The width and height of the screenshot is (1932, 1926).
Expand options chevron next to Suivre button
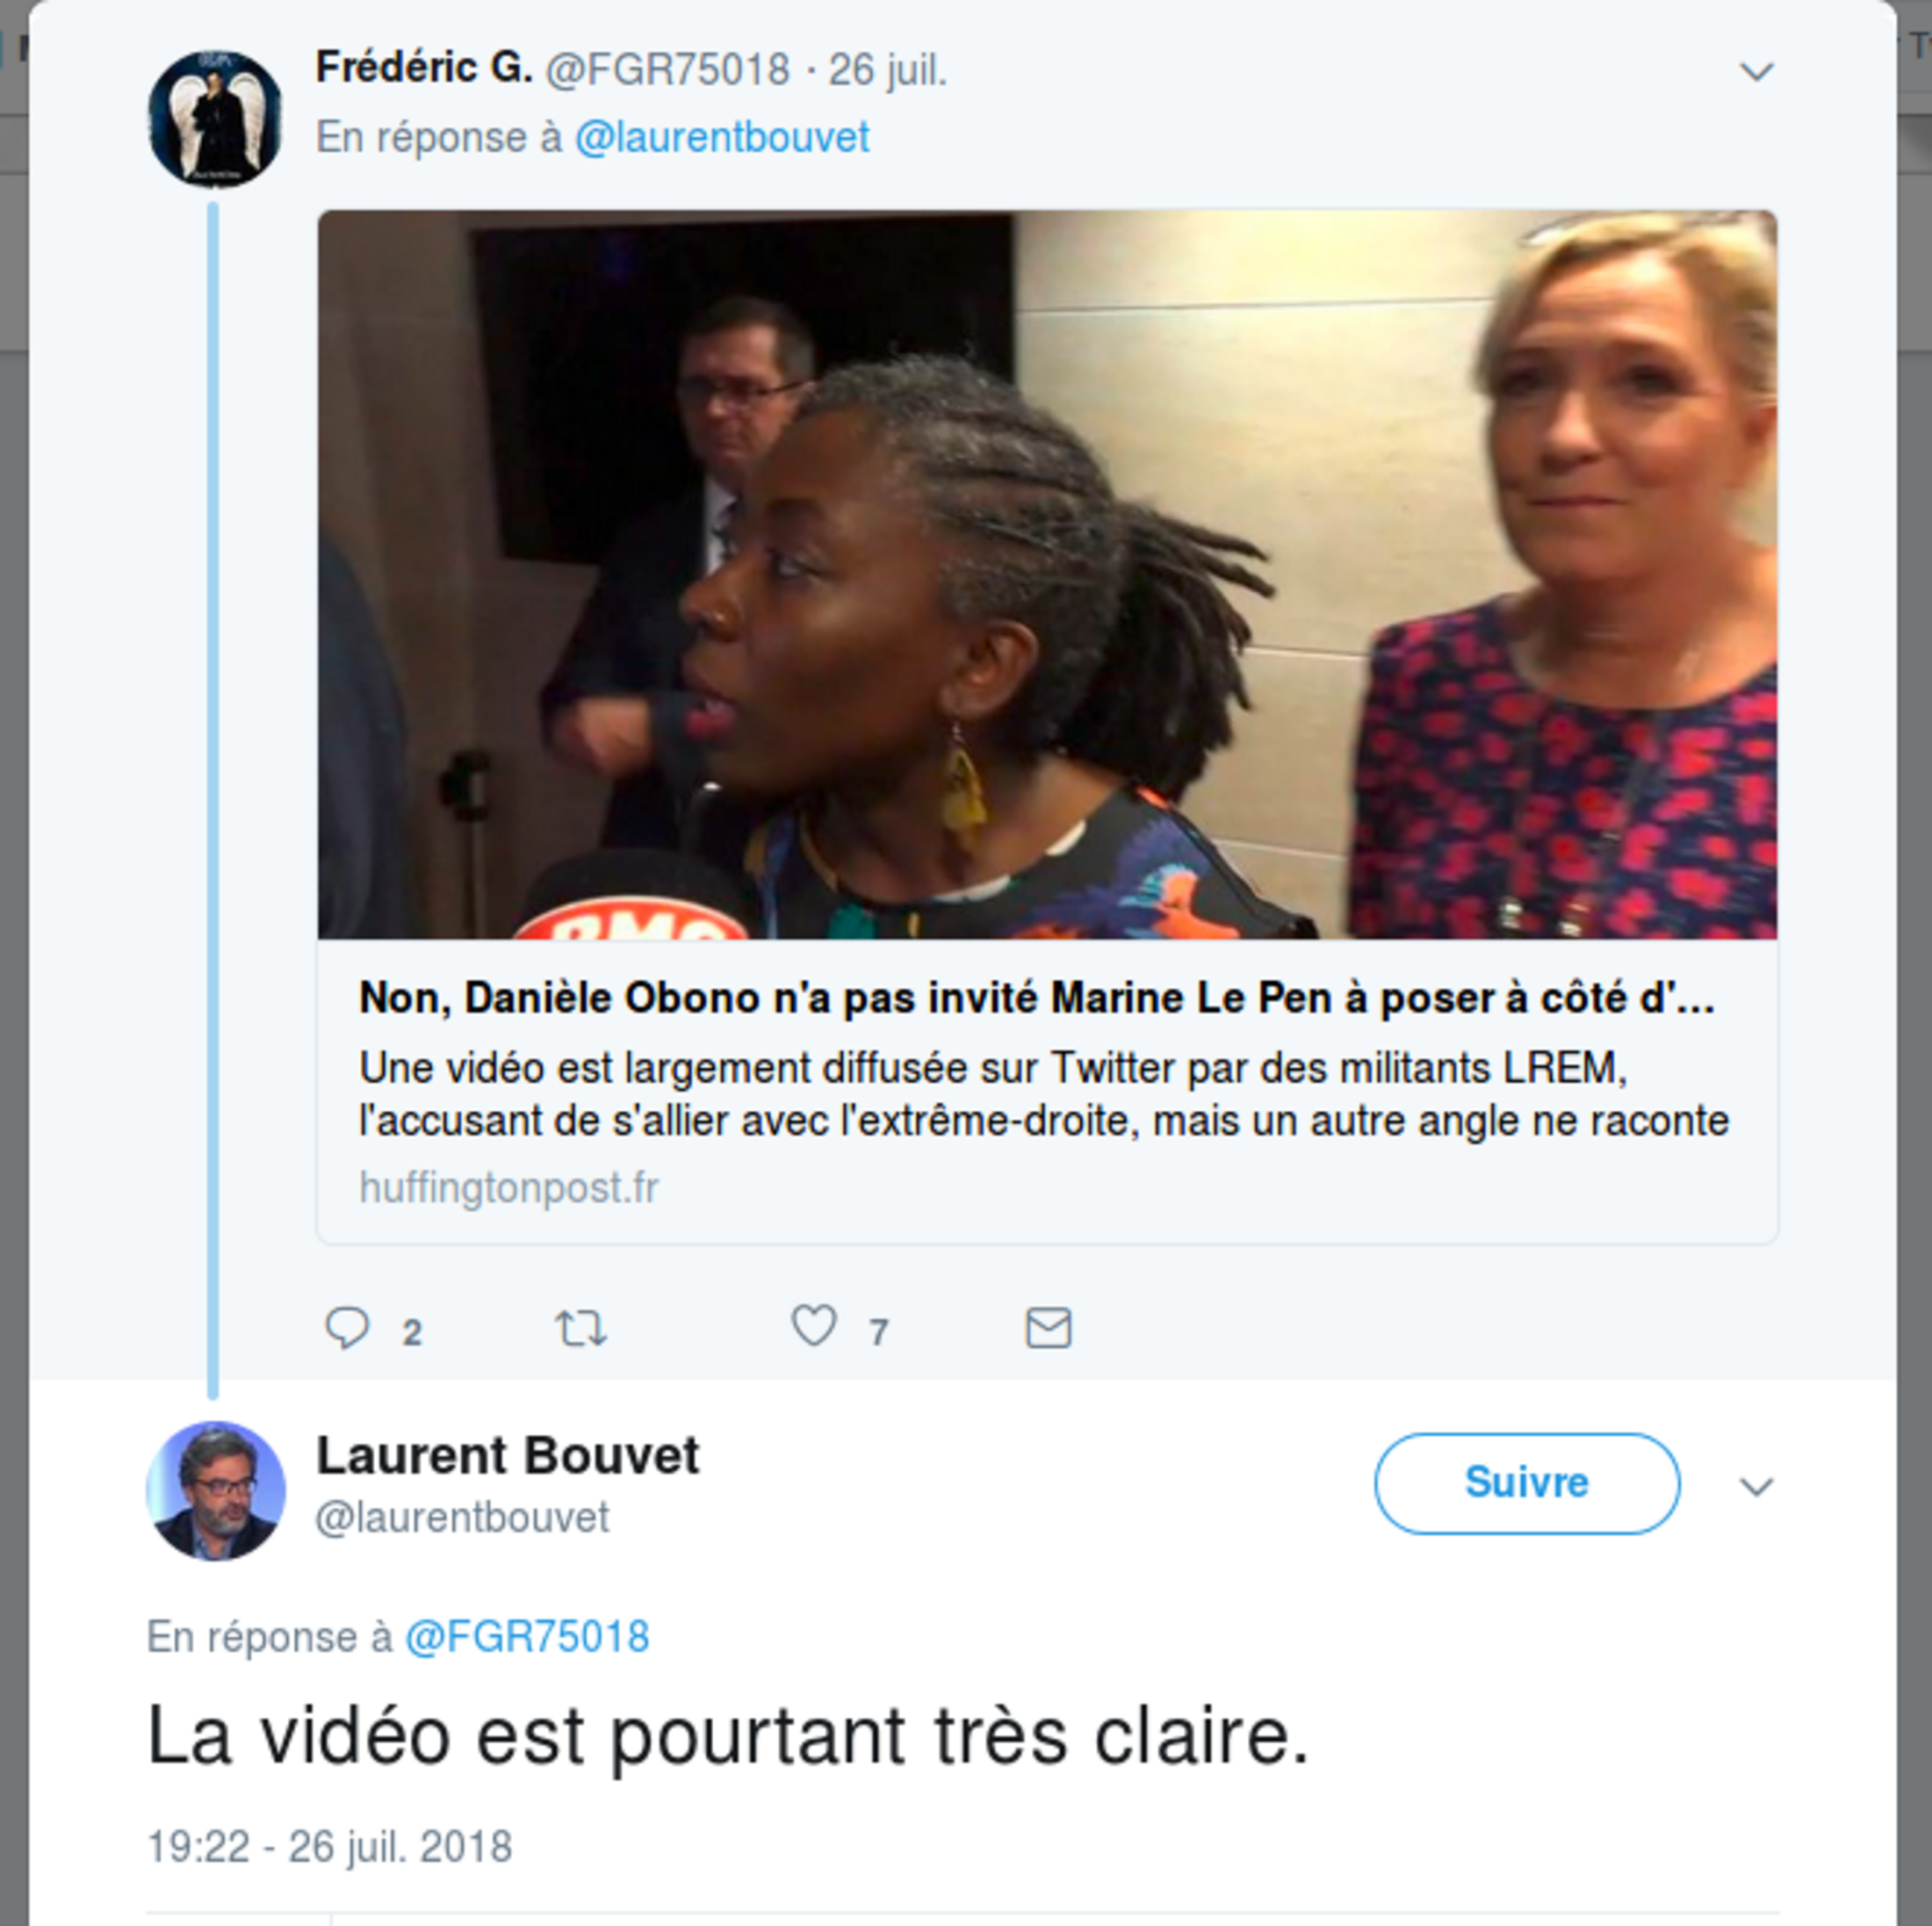click(x=1756, y=1486)
